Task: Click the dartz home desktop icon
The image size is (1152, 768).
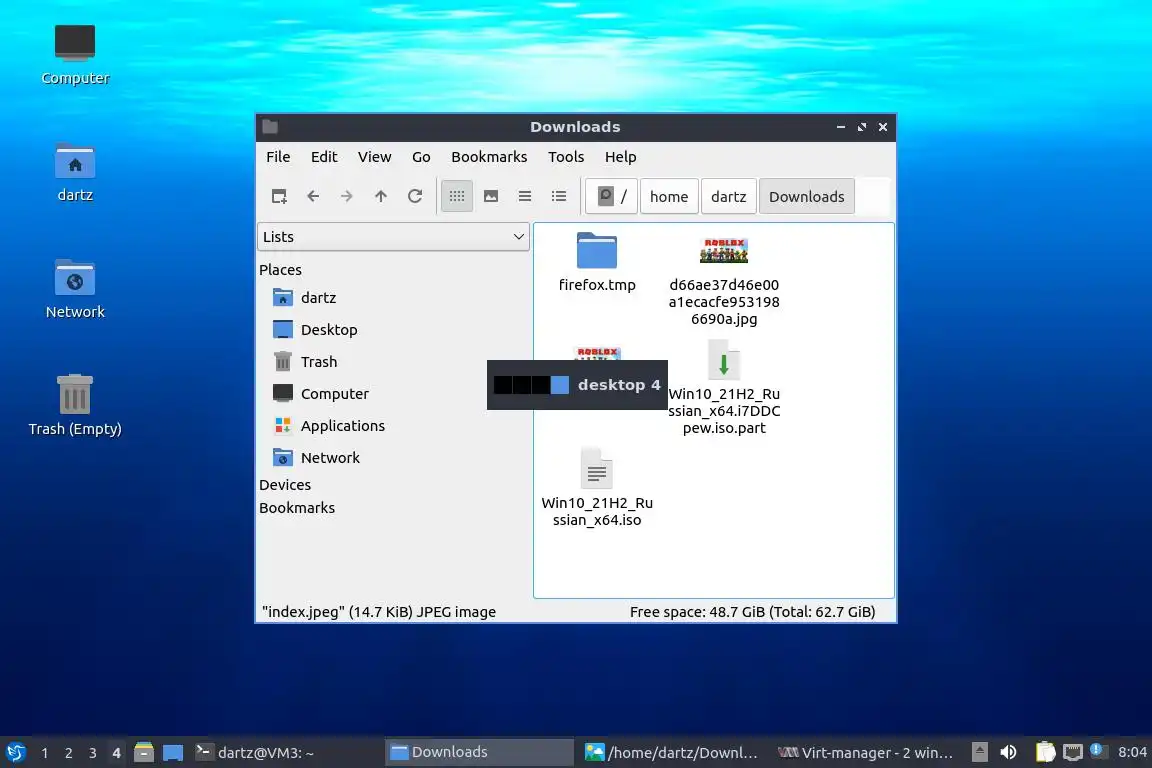Action: tap(75, 173)
